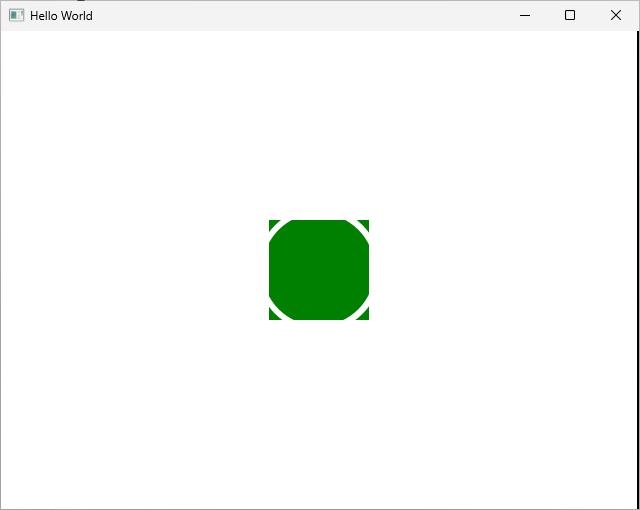Click the green square's bottom-left corner piece
640x510 pixels.
[x=272, y=316]
